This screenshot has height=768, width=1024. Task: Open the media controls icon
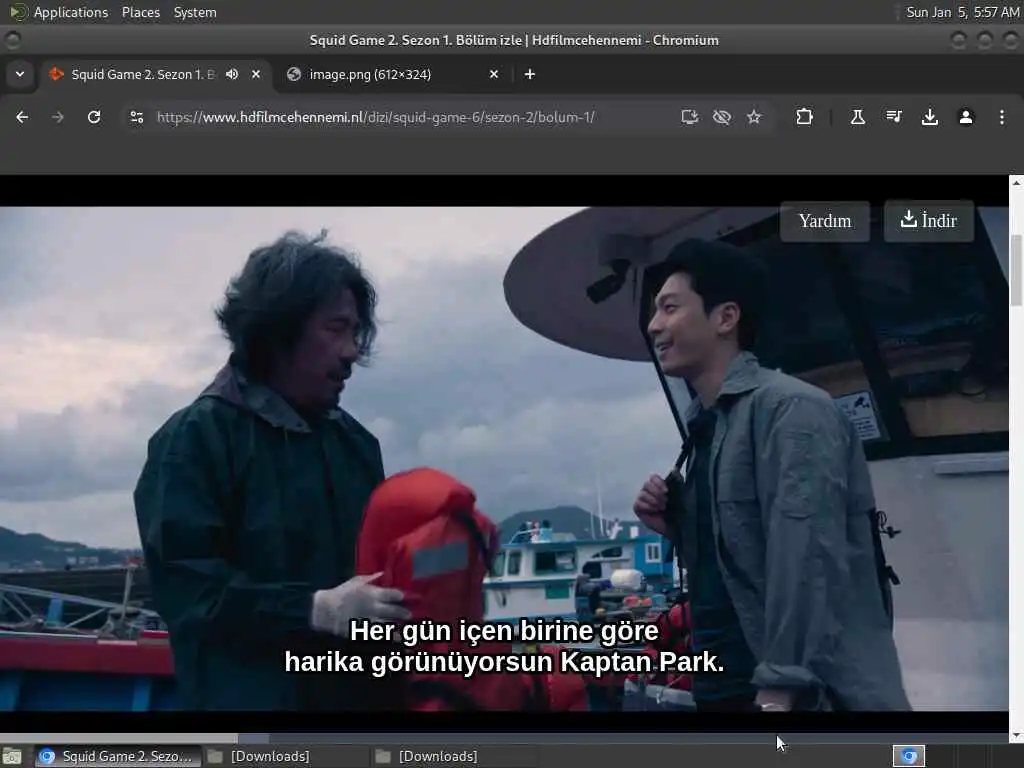click(894, 117)
